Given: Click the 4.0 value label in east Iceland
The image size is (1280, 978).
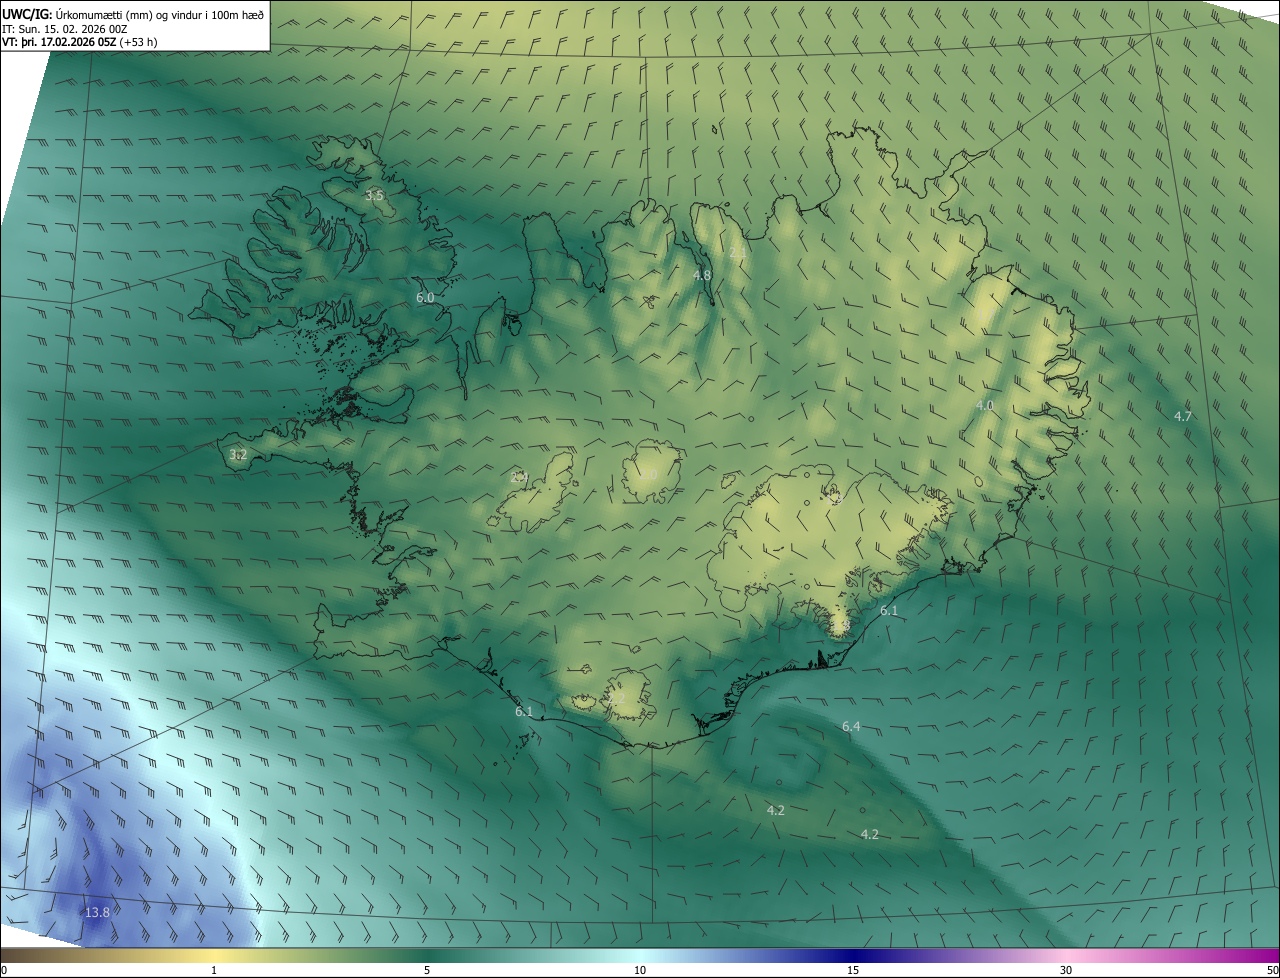Looking at the screenshot, I should pos(984,405).
